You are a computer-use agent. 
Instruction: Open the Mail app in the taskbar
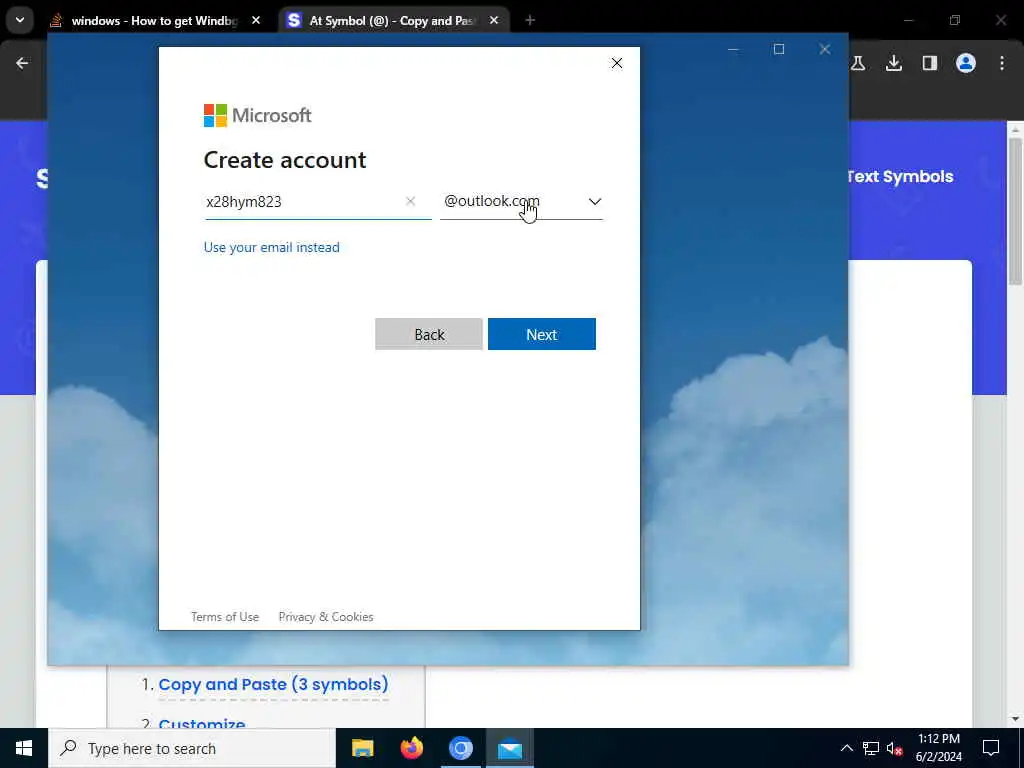[510, 748]
